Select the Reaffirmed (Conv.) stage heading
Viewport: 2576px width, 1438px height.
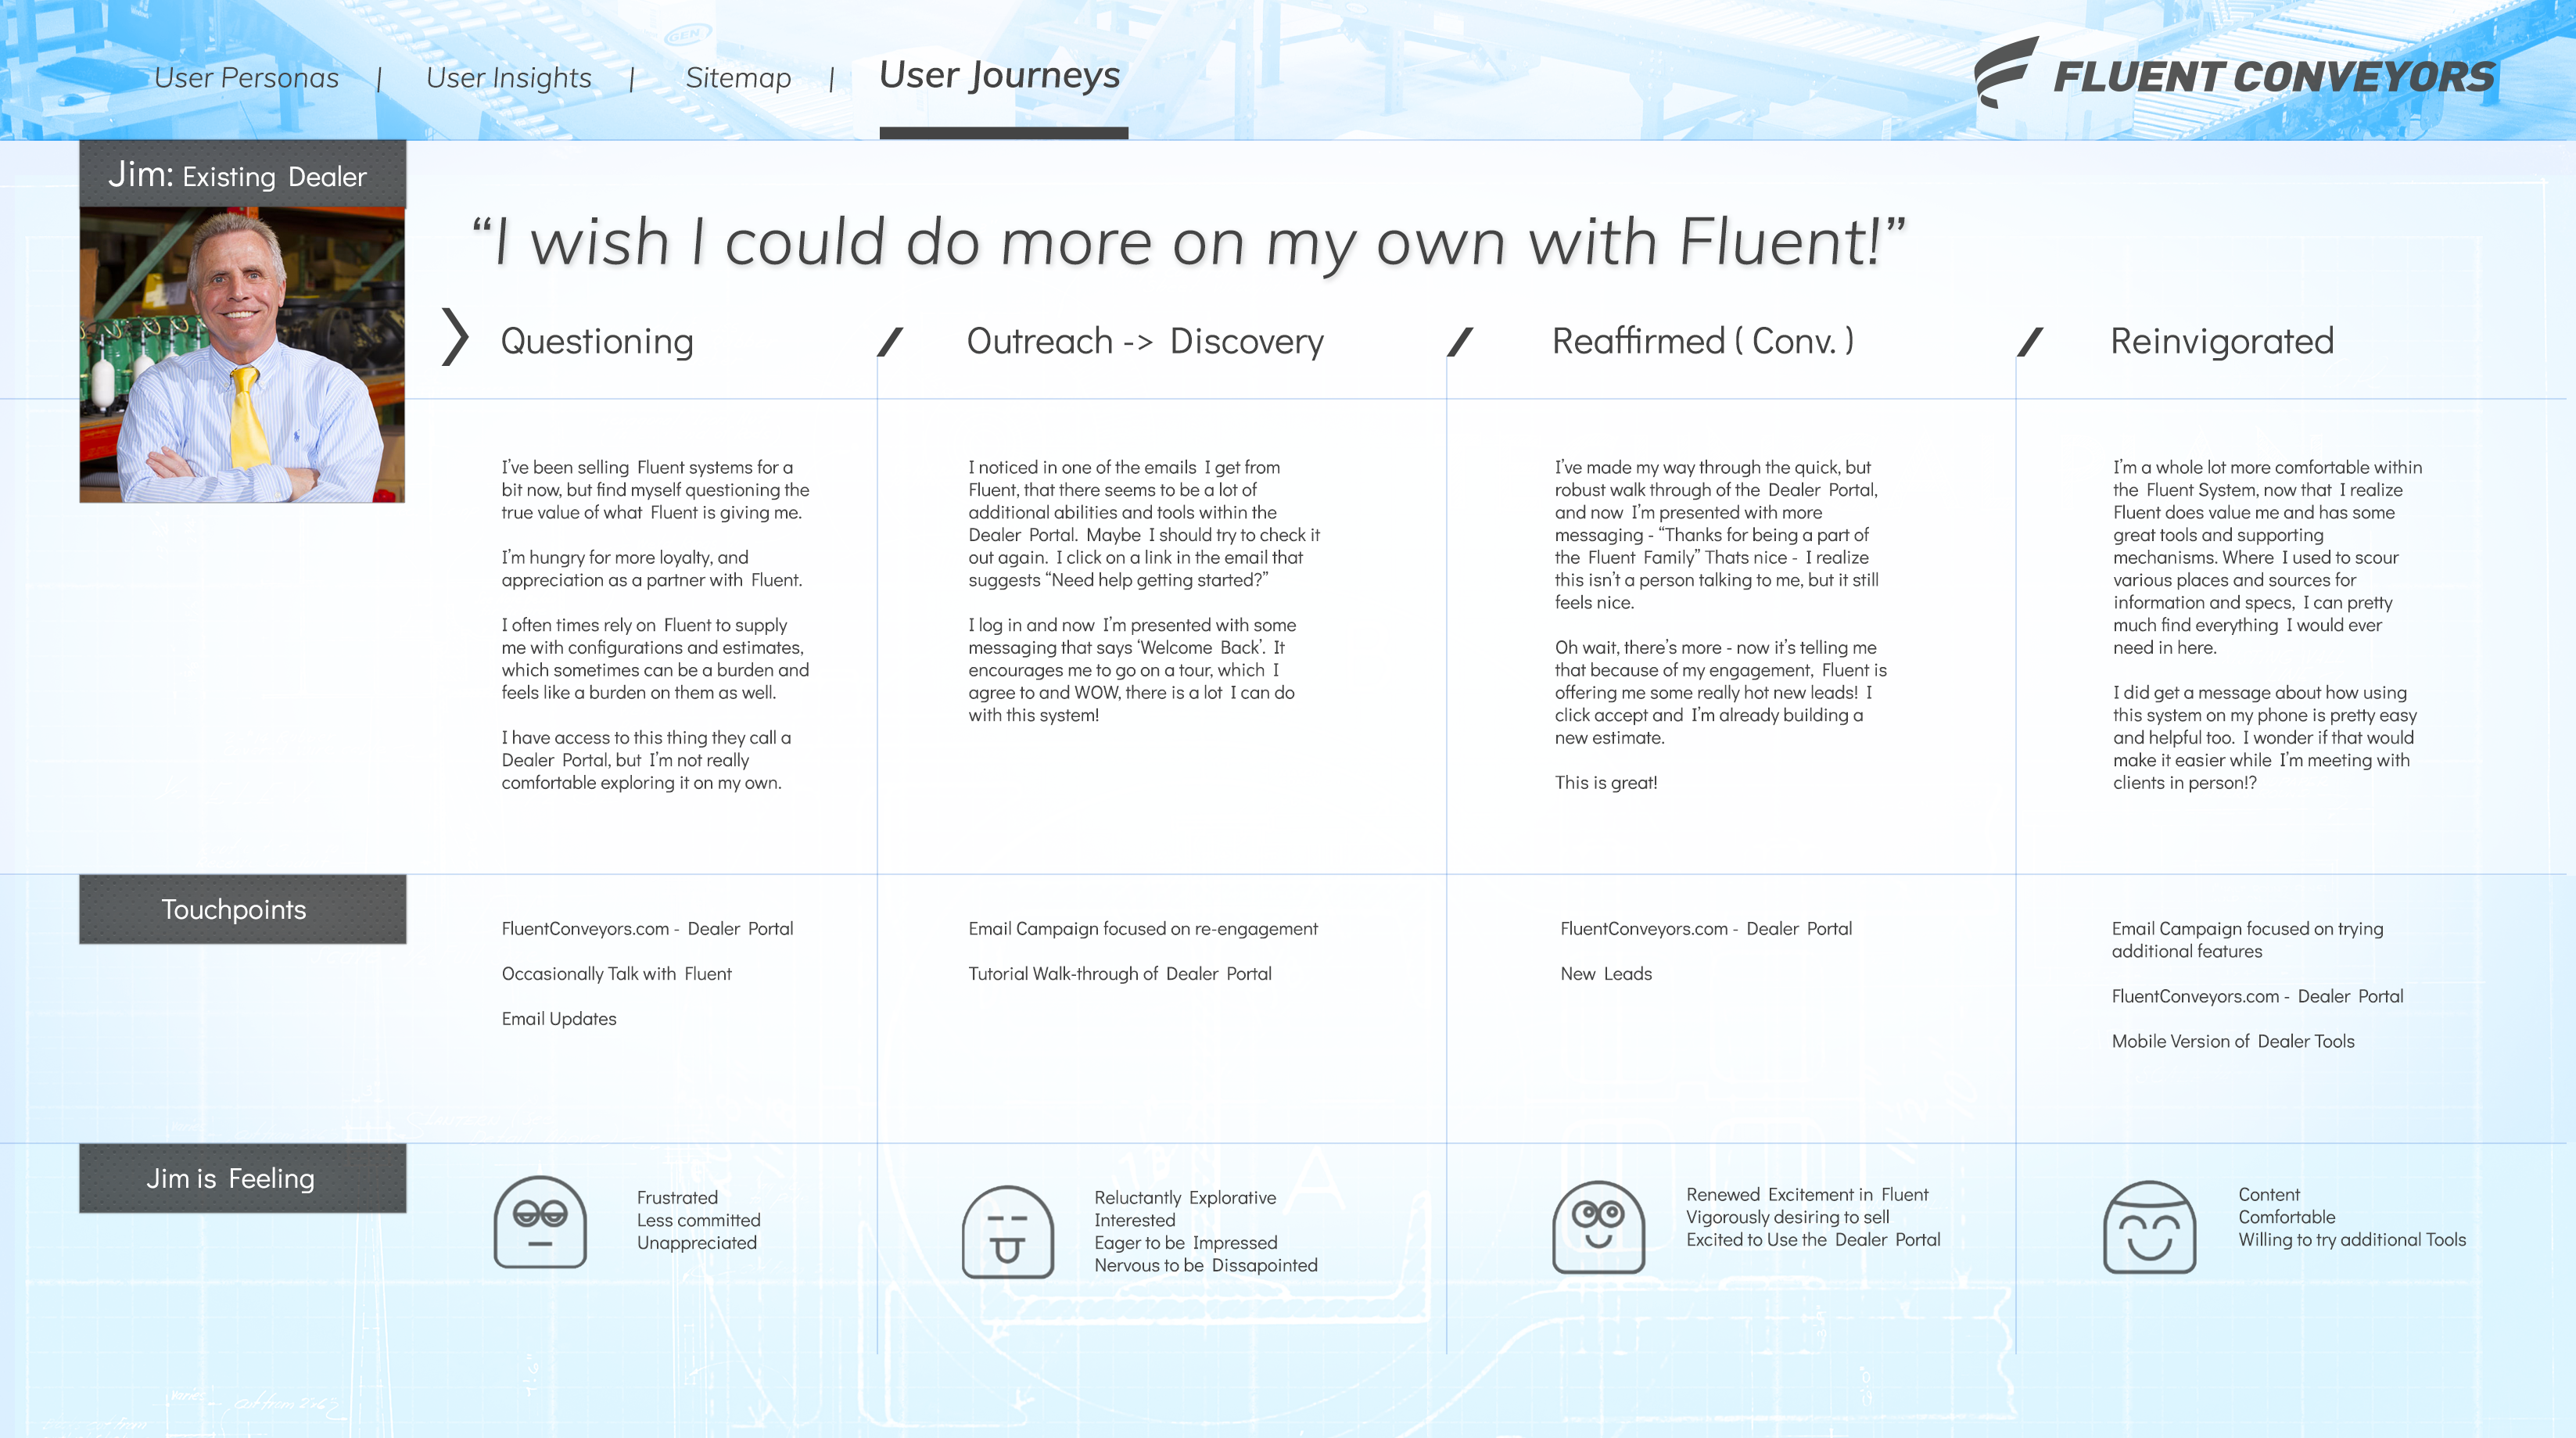coord(1703,341)
